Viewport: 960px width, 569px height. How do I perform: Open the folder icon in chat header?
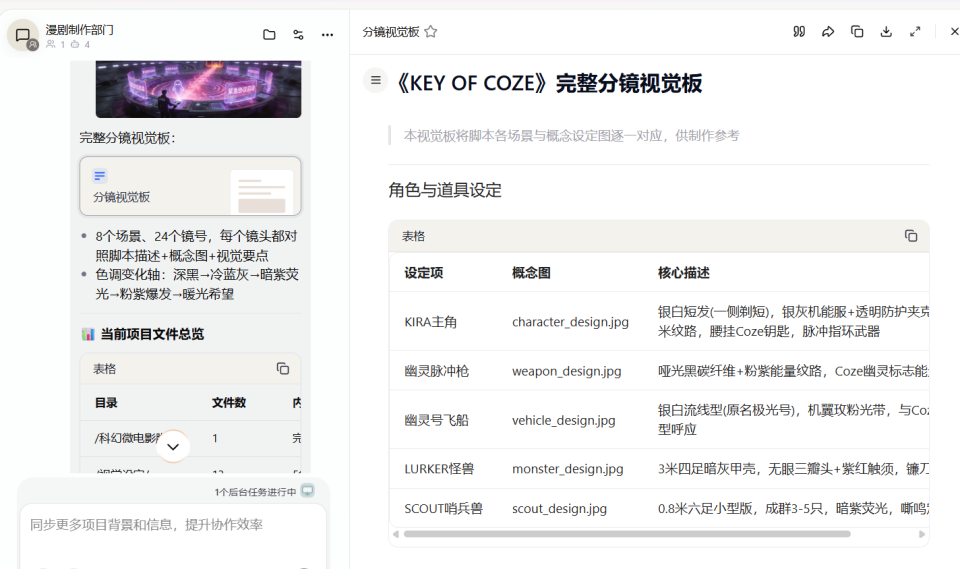269,35
